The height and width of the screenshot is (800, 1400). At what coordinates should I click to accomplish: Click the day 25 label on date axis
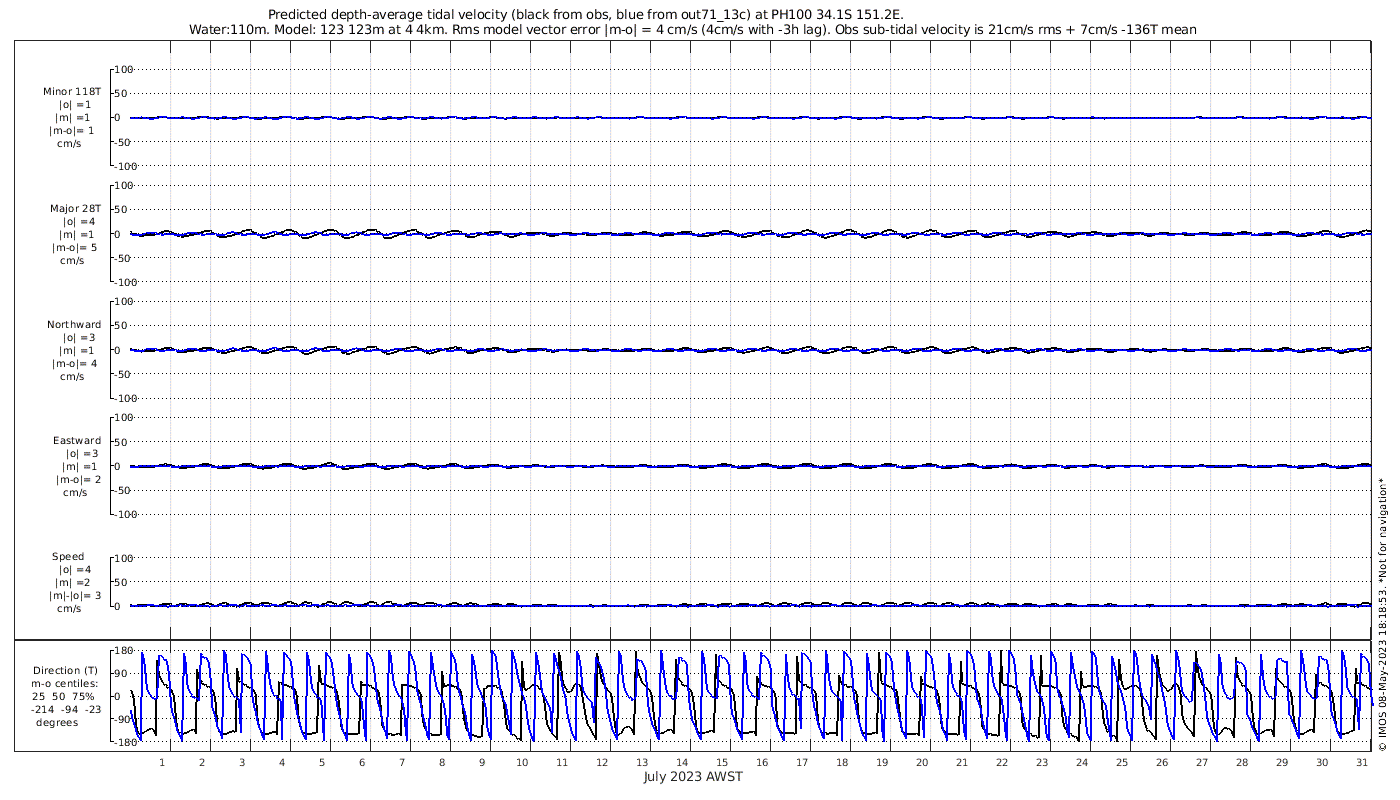[1122, 762]
